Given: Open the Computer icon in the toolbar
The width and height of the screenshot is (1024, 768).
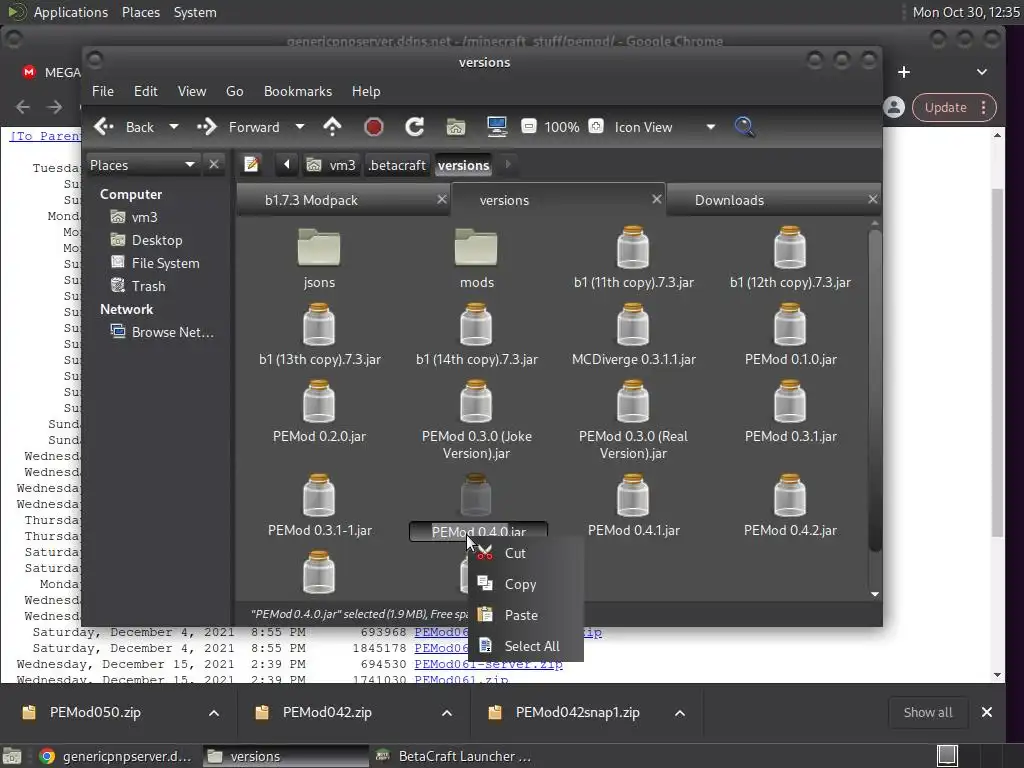Looking at the screenshot, I should pos(497,127).
